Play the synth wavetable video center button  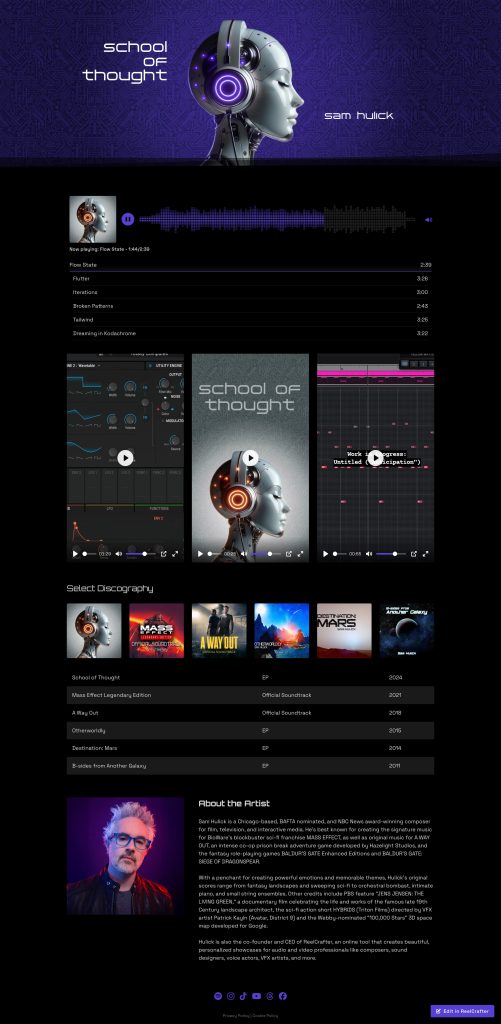pyautogui.click(x=125, y=458)
